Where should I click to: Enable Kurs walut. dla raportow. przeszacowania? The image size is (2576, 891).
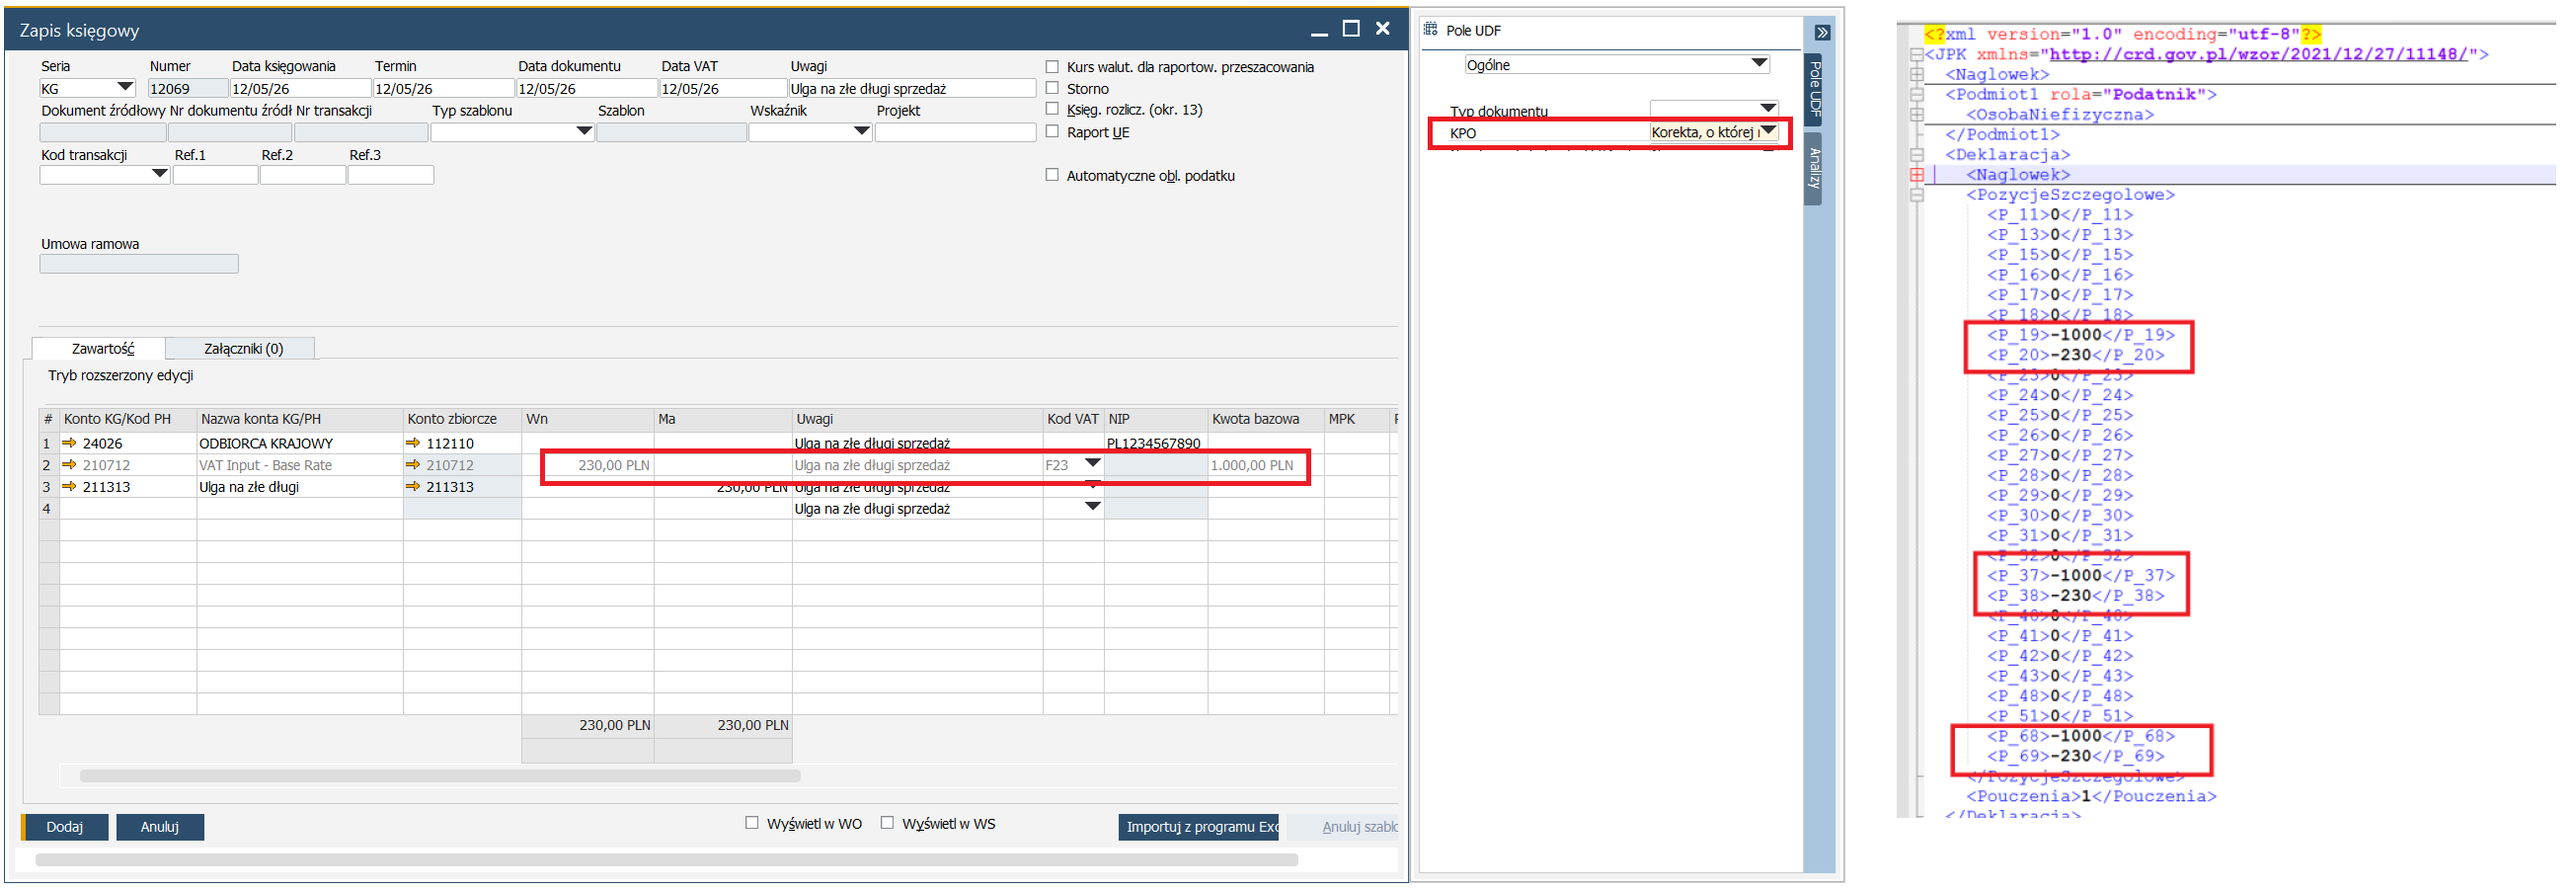click(x=1052, y=67)
